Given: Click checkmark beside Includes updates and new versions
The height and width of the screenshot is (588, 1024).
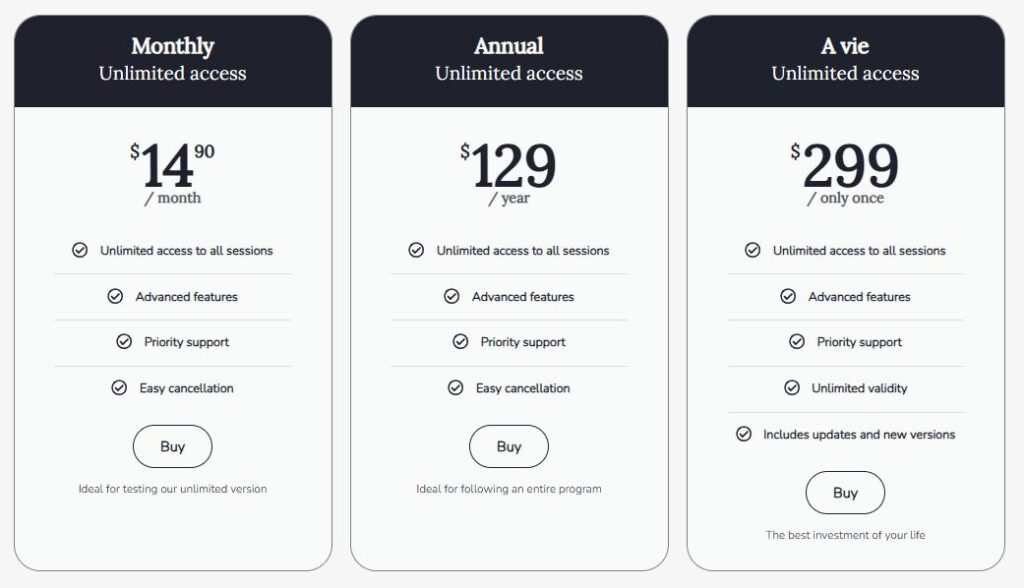Looking at the screenshot, I should click(x=744, y=434).
